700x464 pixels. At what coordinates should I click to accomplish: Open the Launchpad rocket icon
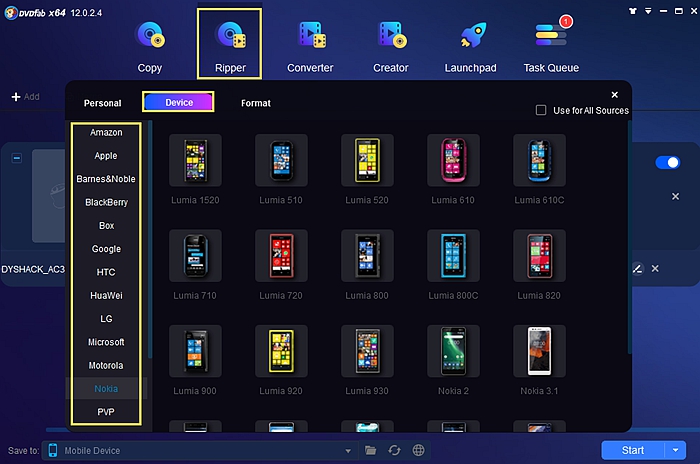tap(472, 38)
